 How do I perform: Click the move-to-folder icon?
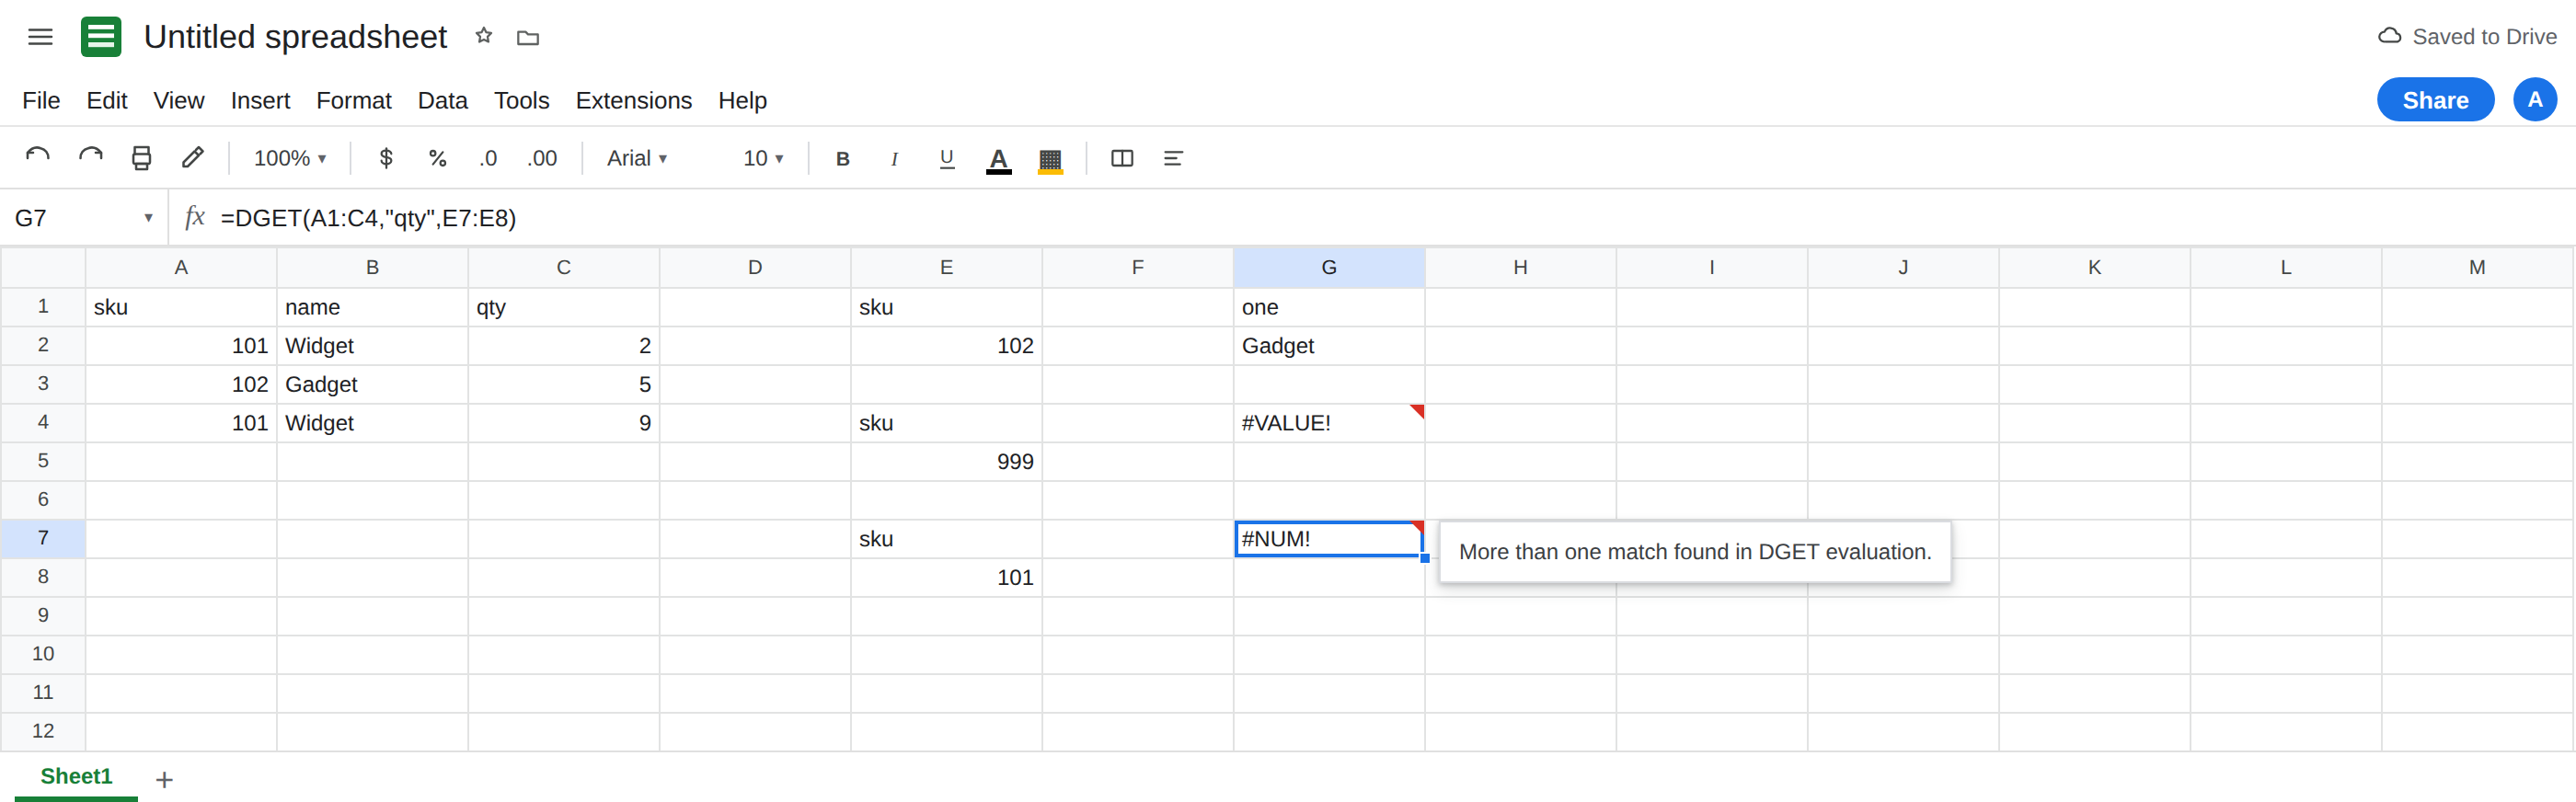click(528, 38)
